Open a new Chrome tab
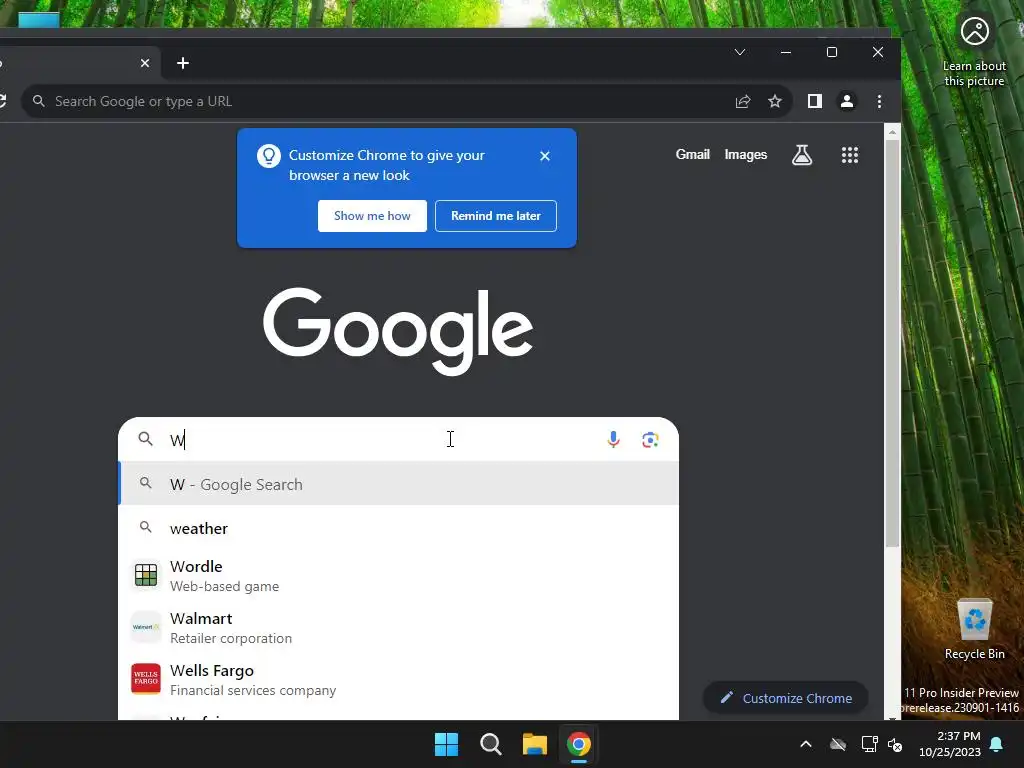 tap(183, 63)
